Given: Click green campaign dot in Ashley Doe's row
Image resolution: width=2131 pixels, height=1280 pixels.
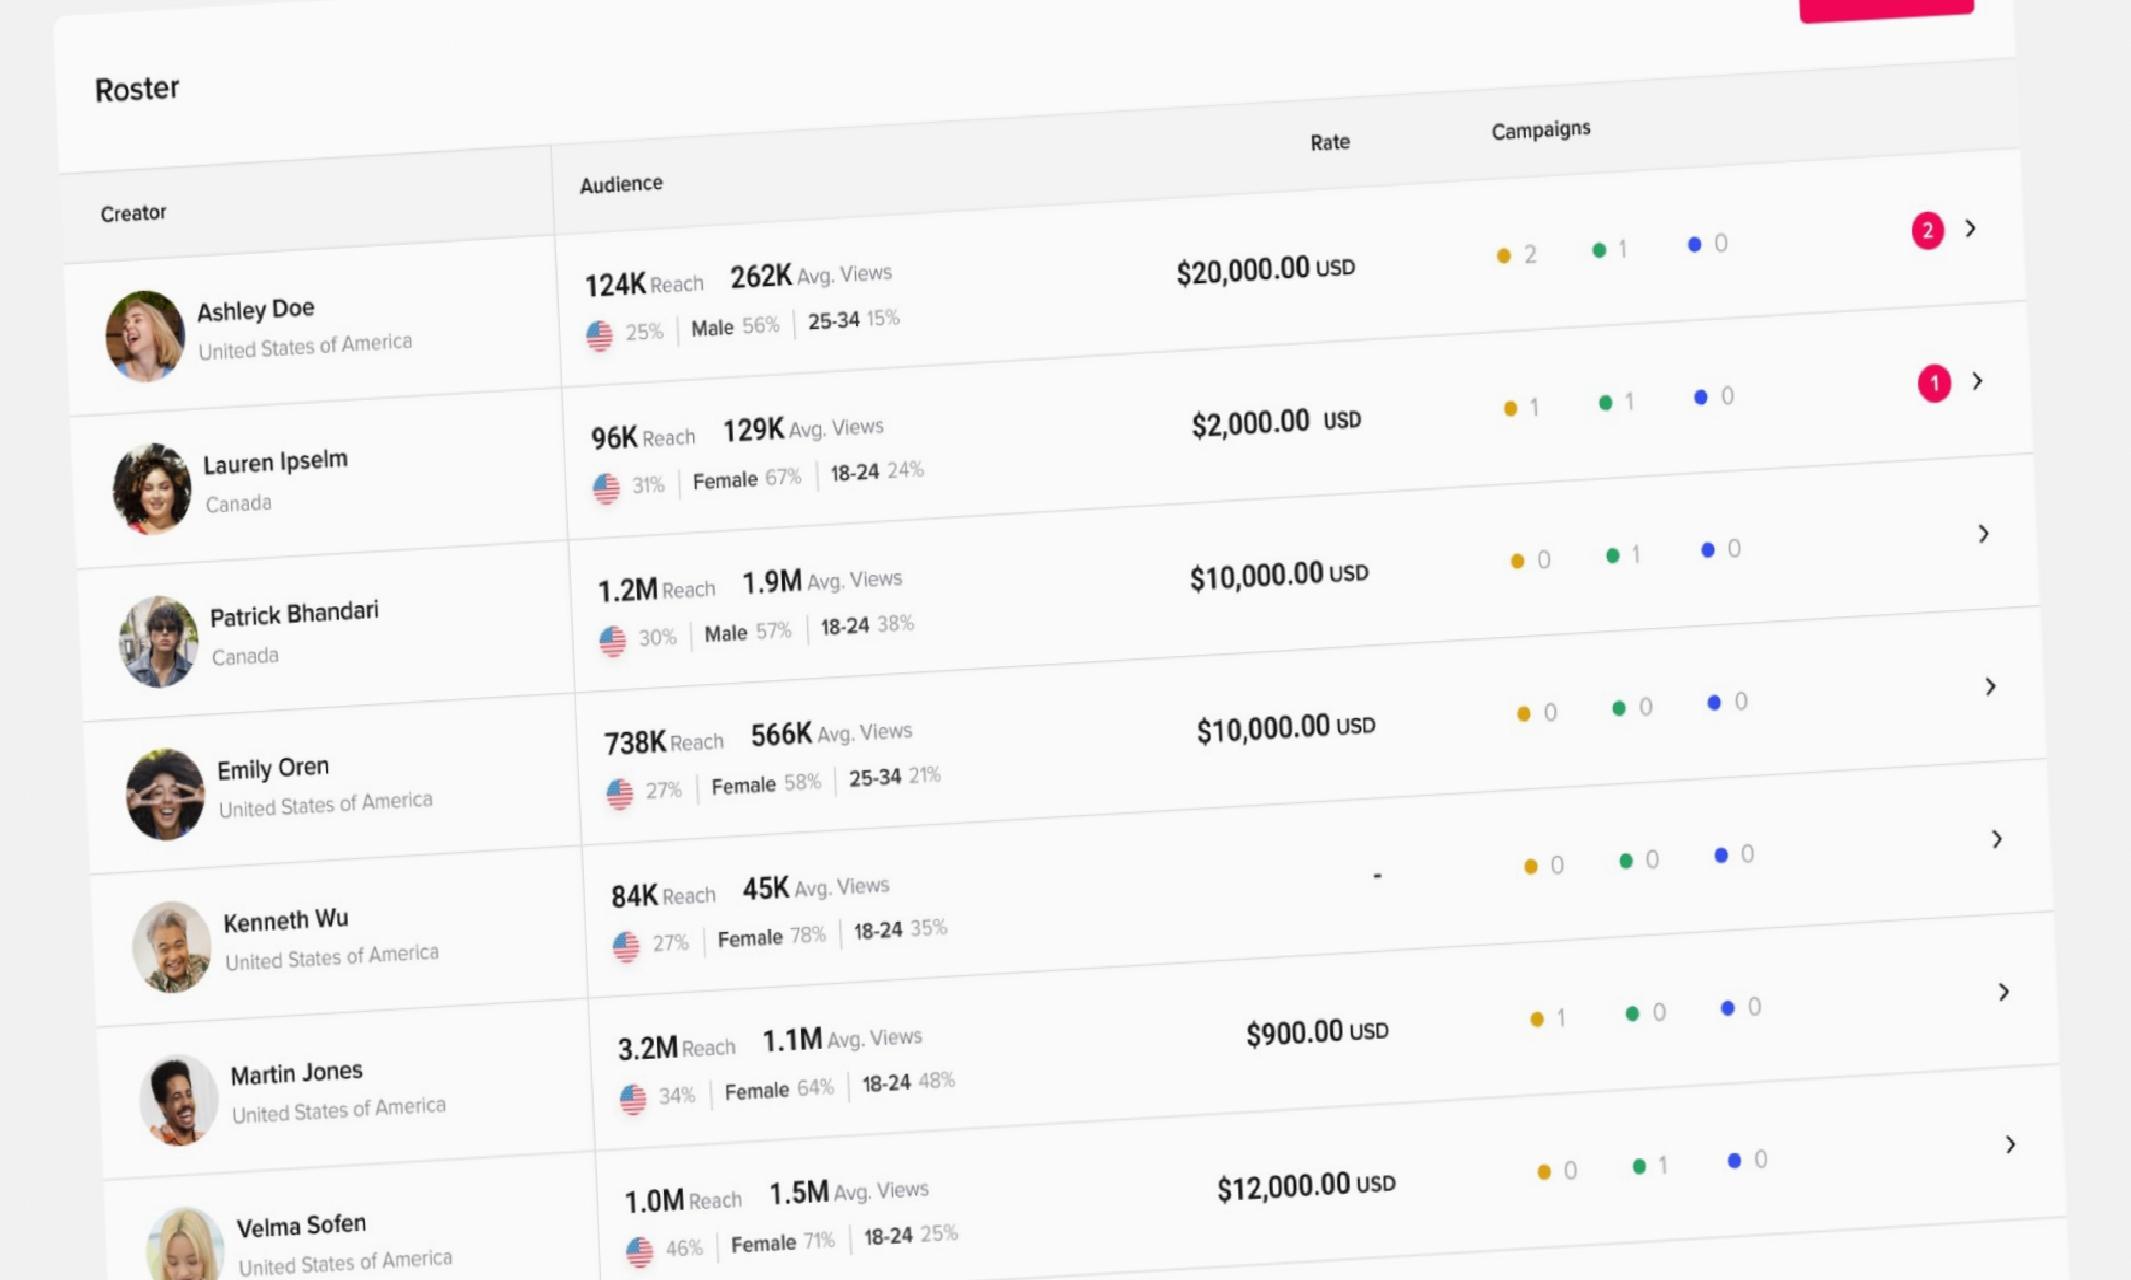Looking at the screenshot, I should 1599,250.
